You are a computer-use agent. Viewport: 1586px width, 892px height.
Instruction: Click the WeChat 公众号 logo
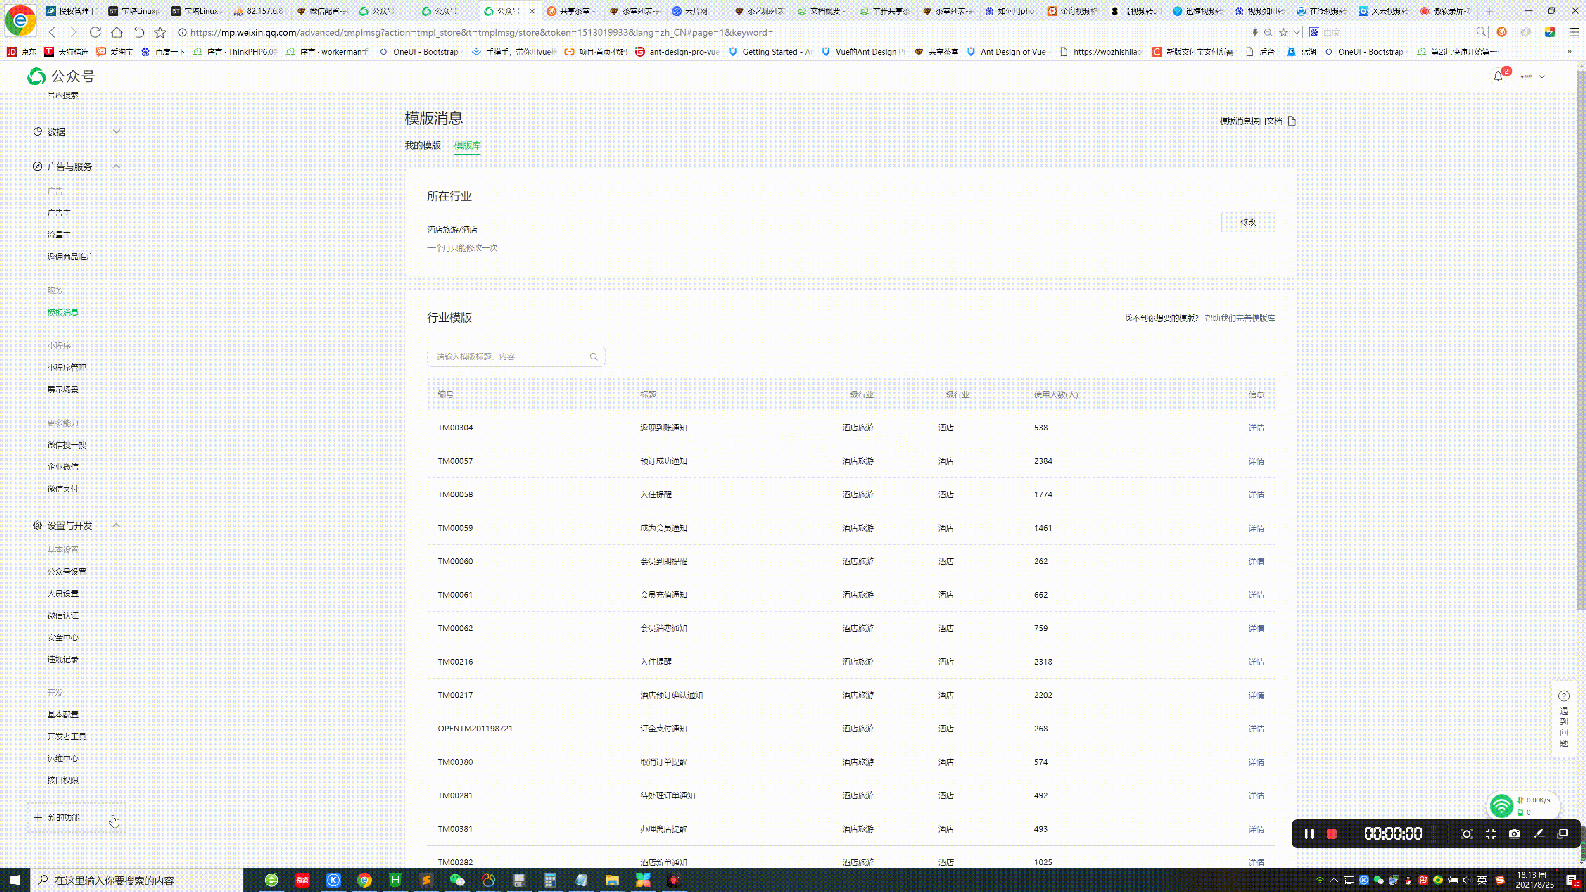61,76
